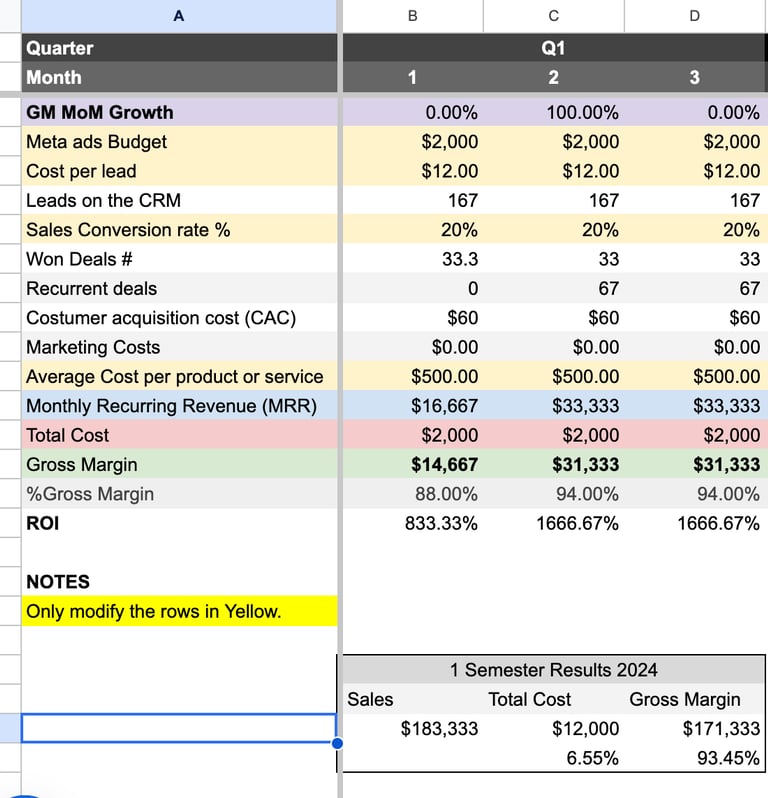Select the '1 Semester Results 2024' title cell
The image size is (768, 798).
(x=553, y=670)
